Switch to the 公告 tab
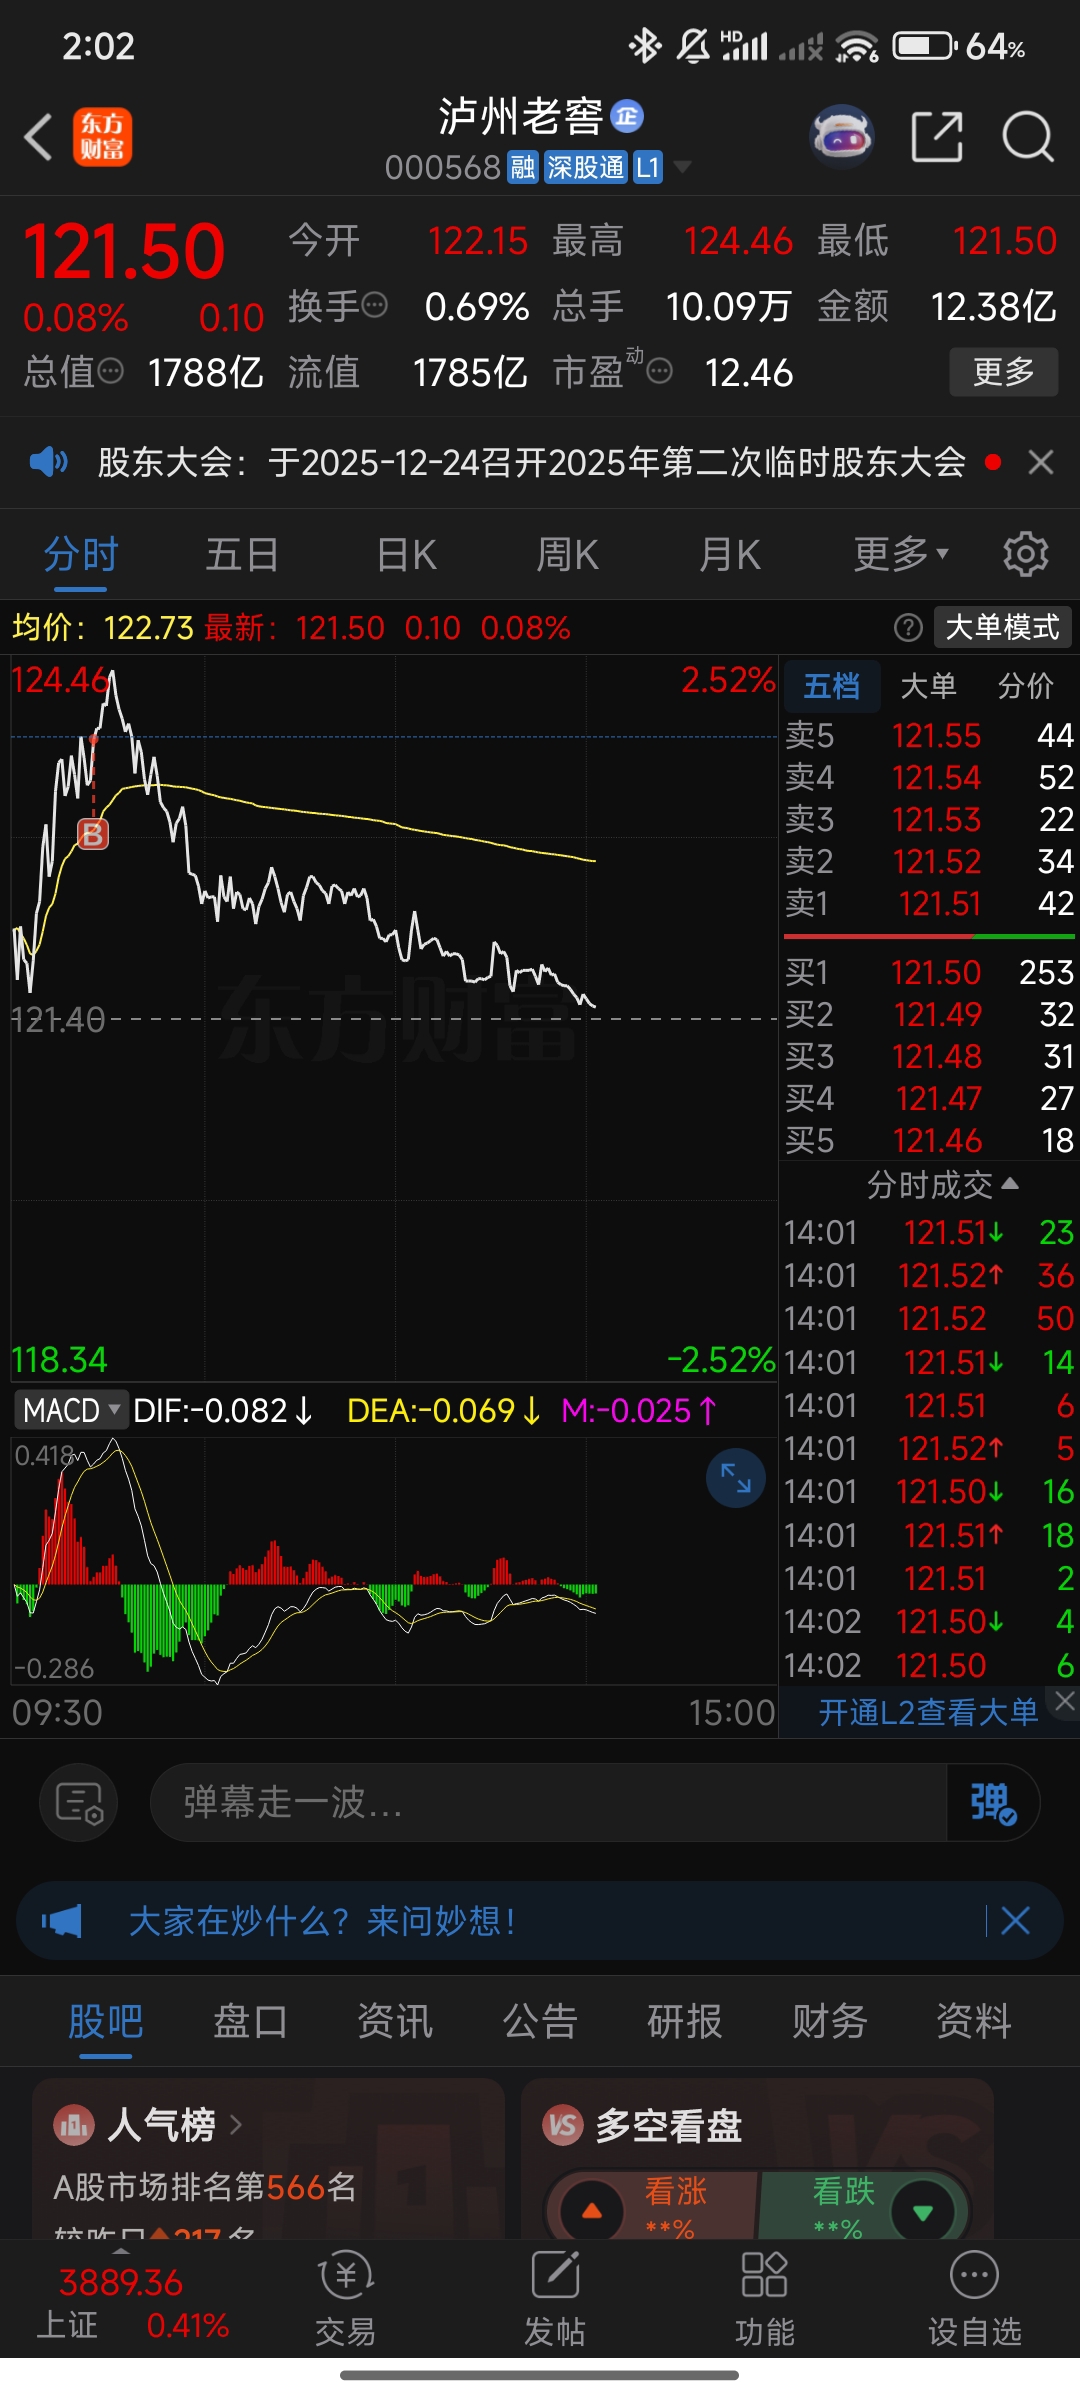1080x2400 pixels. click(x=540, y=2022)
